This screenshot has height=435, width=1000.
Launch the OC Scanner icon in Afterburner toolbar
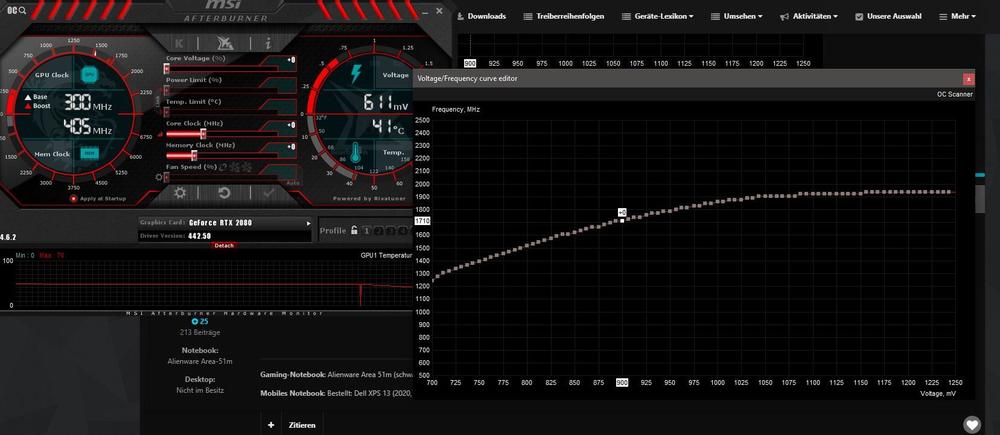pos(224,43)
